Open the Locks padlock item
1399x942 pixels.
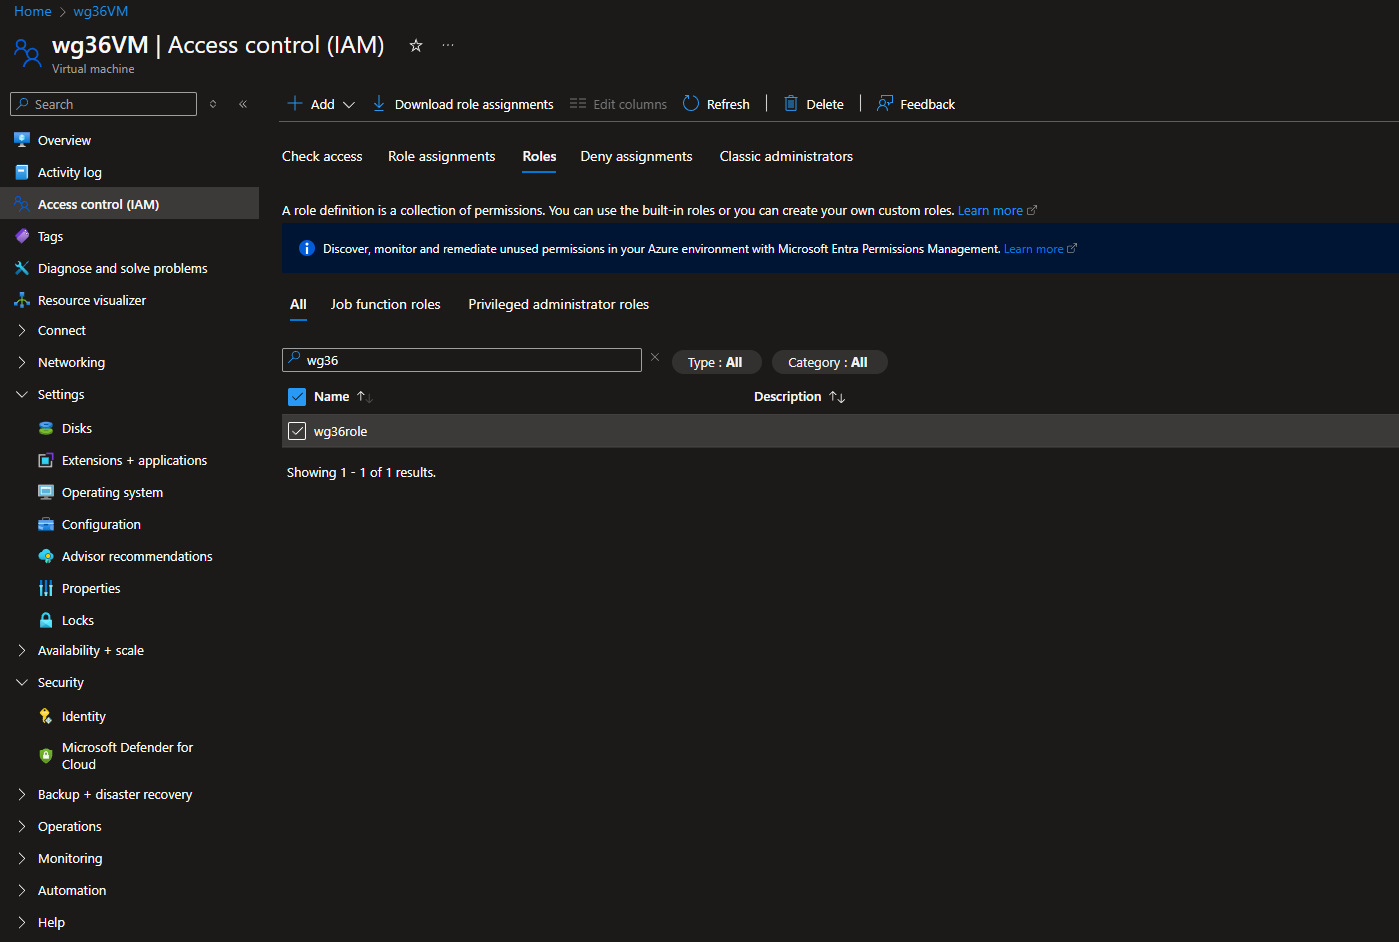click(77, 620)
